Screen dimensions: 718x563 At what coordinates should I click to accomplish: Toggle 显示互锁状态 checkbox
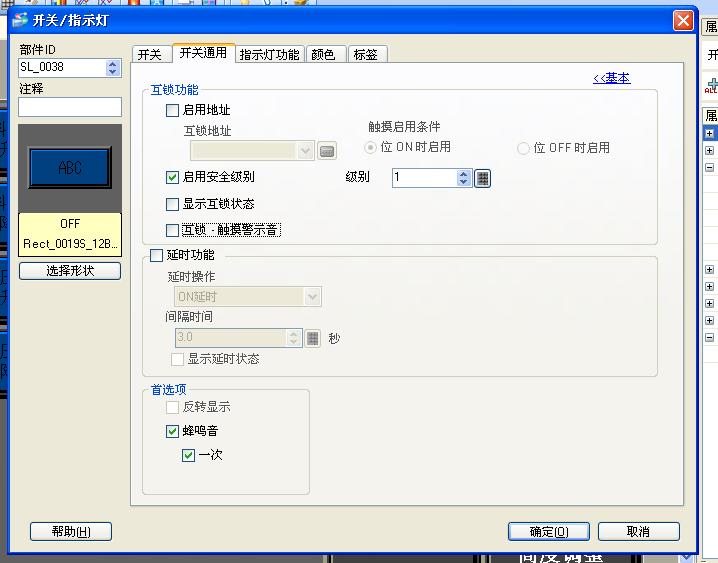point(173,204)
